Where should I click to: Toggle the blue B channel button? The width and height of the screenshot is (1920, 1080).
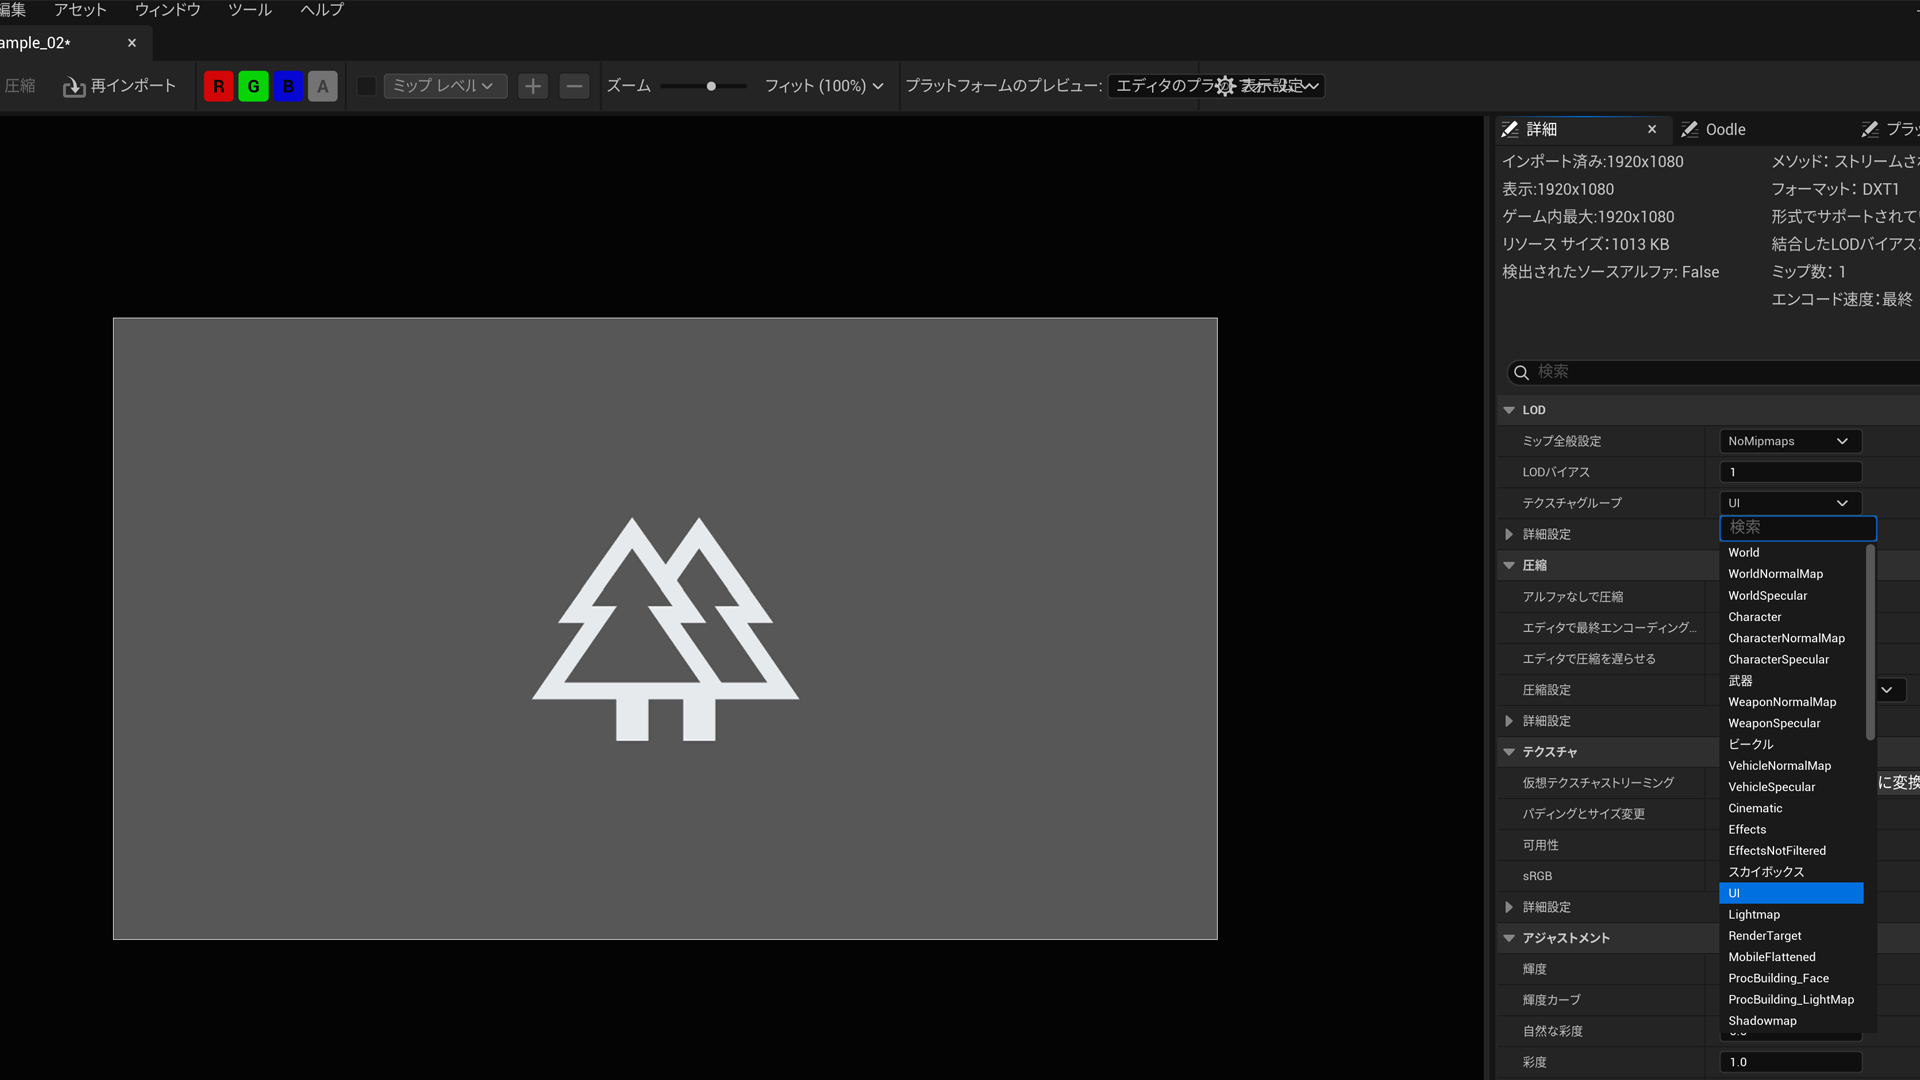tap(288, 87)
